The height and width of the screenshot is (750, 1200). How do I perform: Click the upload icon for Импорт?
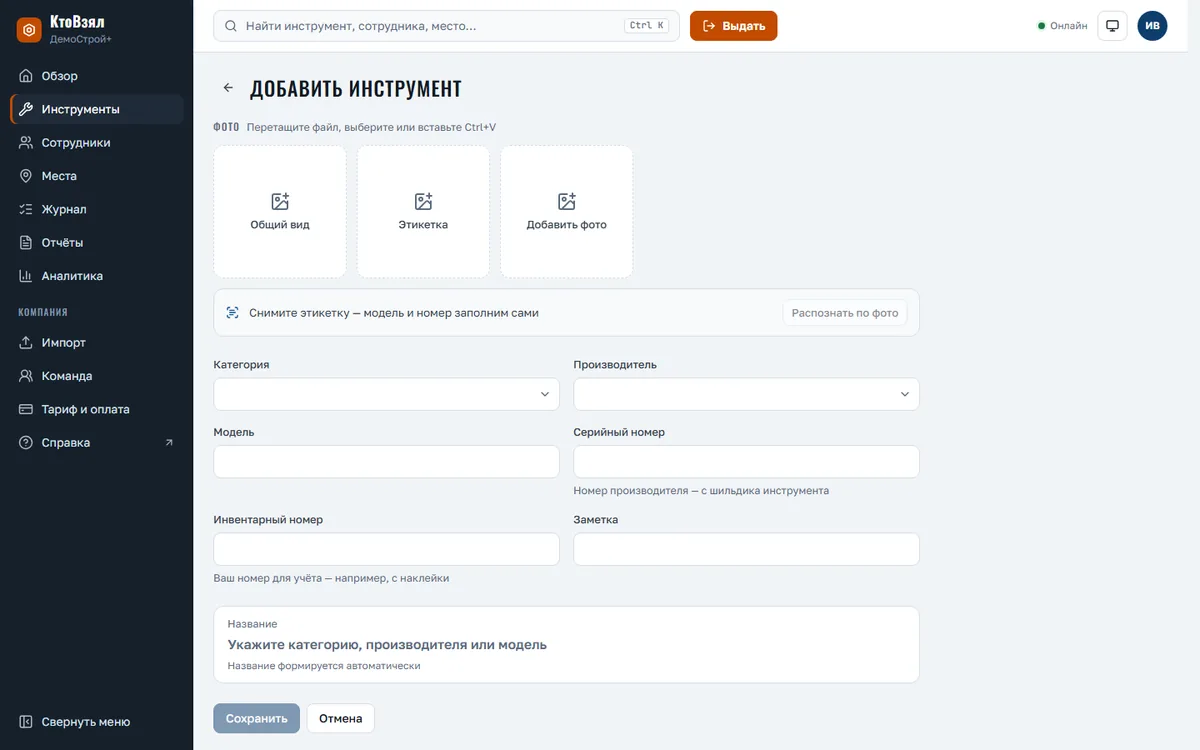[x=26, y=343]
